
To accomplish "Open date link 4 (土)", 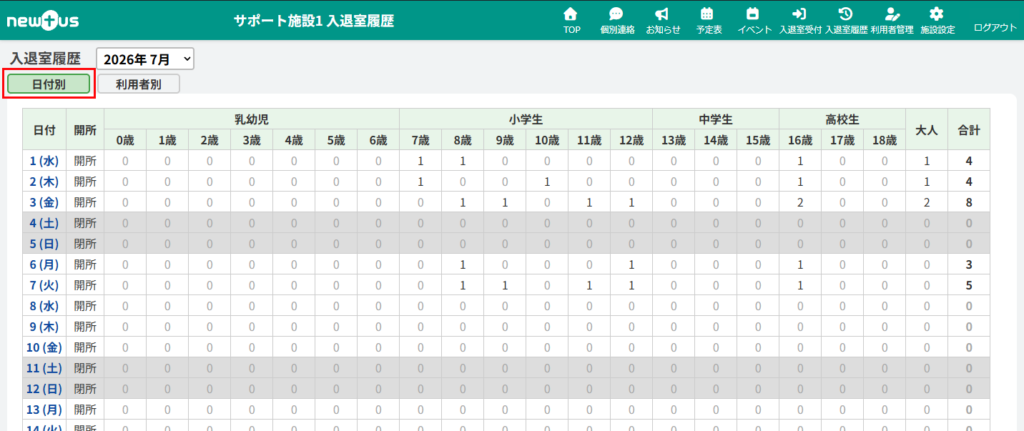I will pos(45,223).
